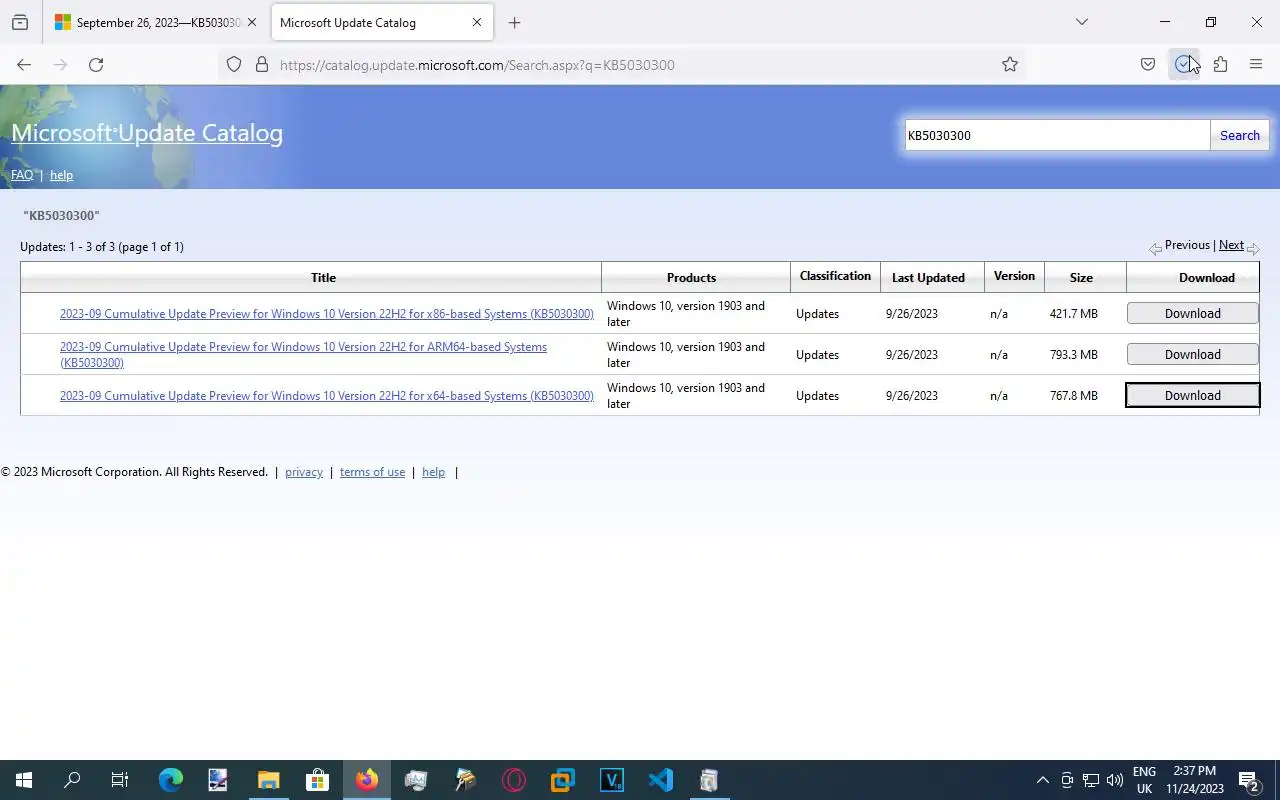
Task: Go back to the previous page
Action: [24, 65]
